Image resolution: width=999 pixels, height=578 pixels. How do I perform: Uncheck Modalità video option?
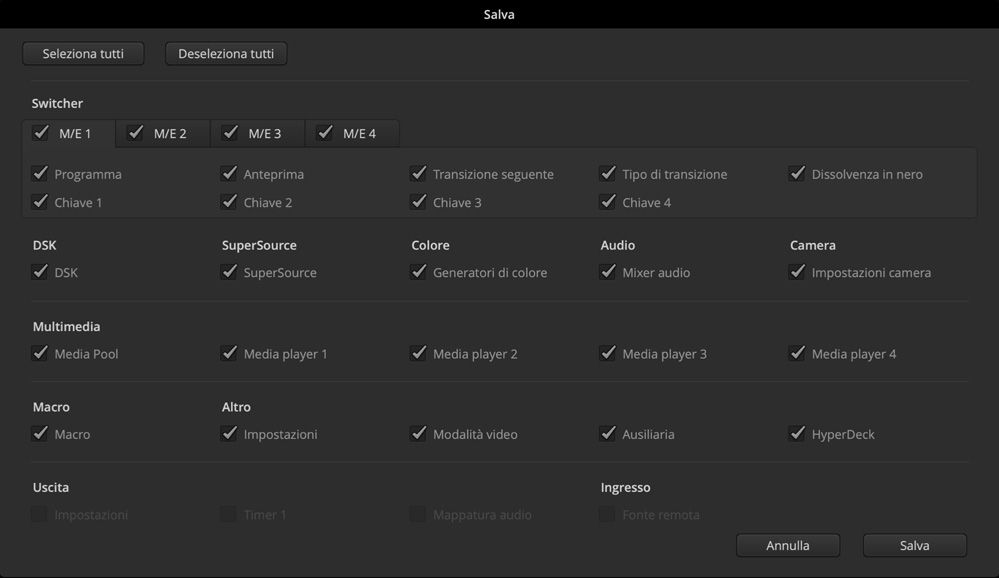pos(418,434)
